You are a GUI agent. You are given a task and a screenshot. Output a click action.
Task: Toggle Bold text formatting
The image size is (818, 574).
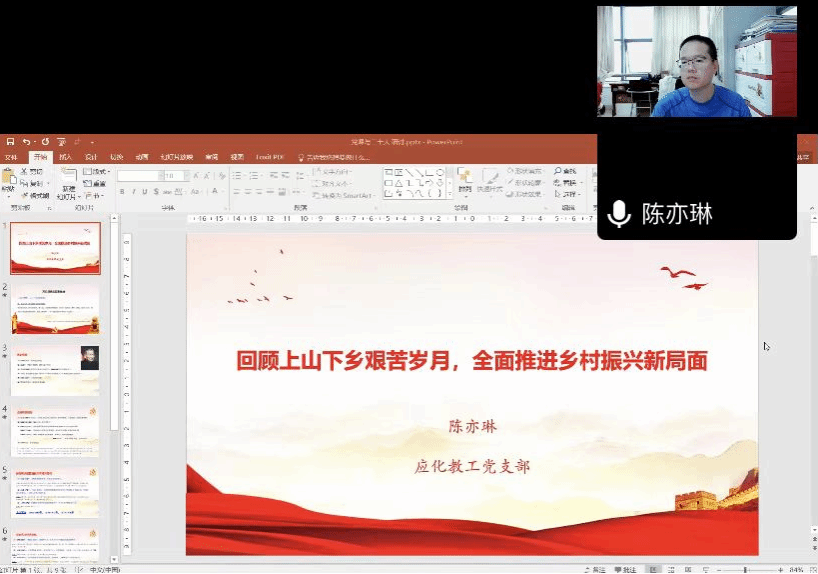click(121, 191)
